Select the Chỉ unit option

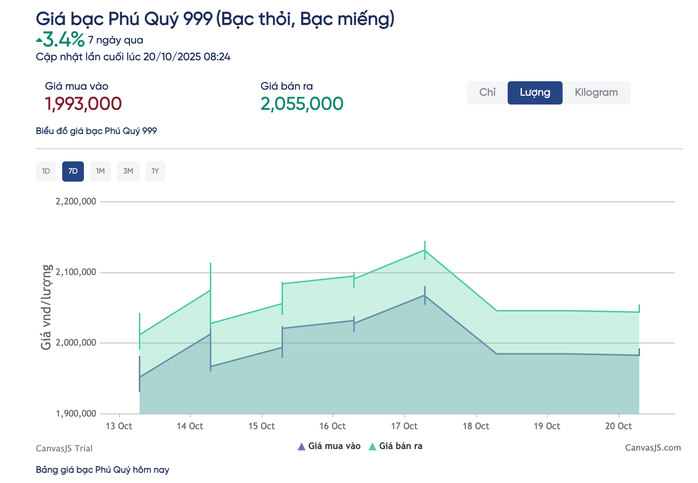(x=487, y=93)
